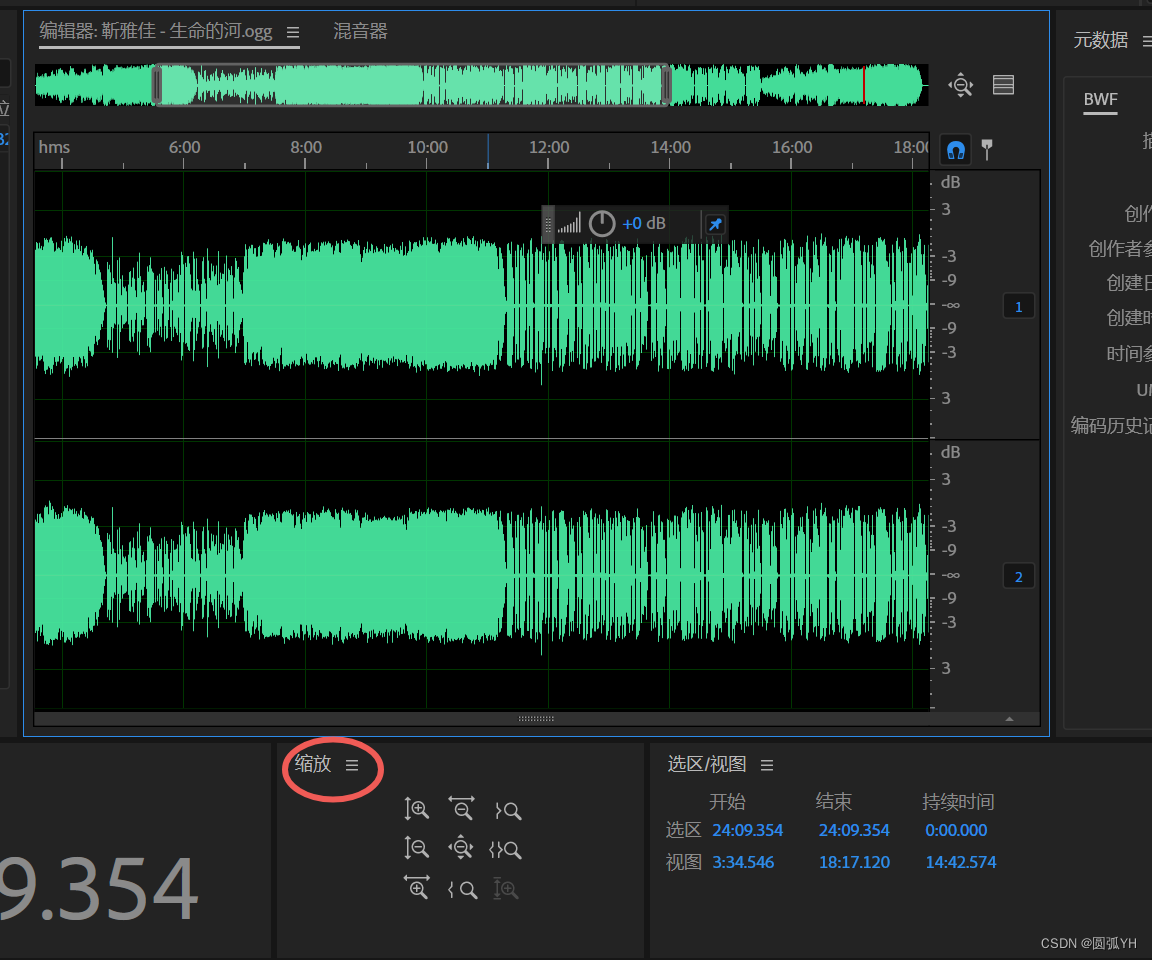Disable the snapping magnet toggle
1152x960 pixels.
point(955,149)
